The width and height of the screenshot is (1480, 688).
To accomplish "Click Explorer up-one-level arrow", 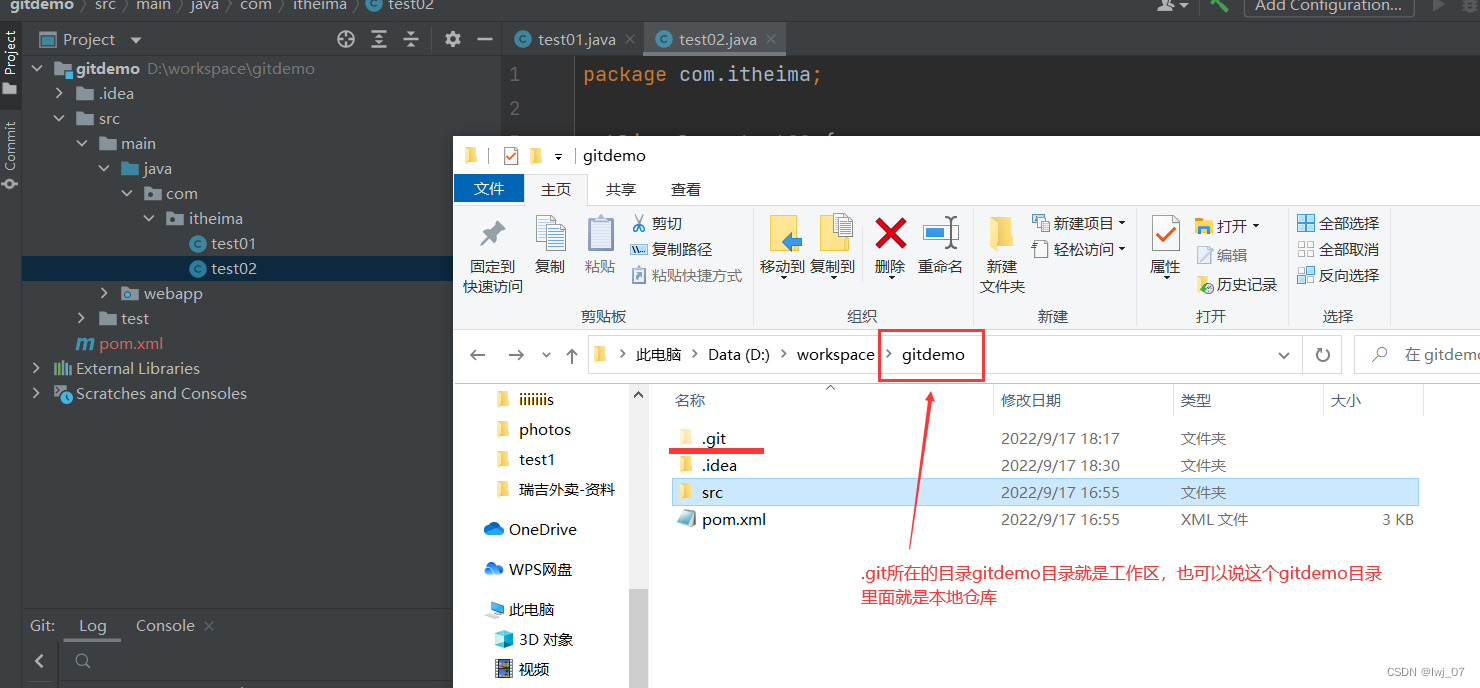I will [571, 355].
